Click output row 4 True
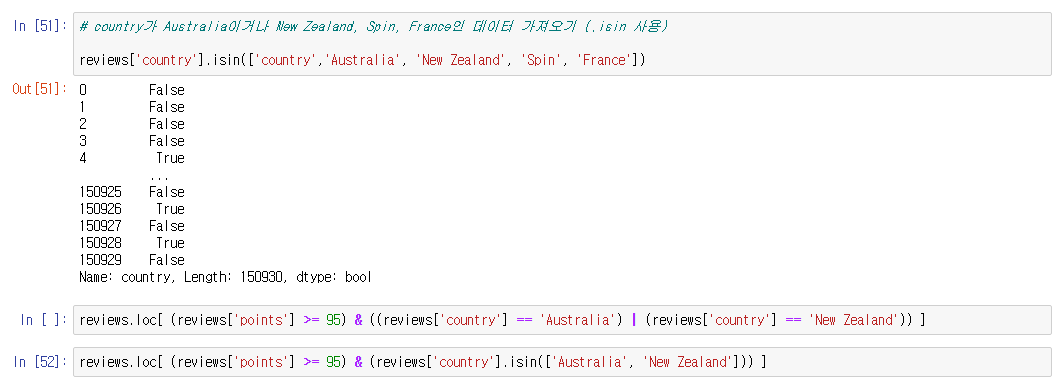The image size is (1062, 384). (132, 158)
